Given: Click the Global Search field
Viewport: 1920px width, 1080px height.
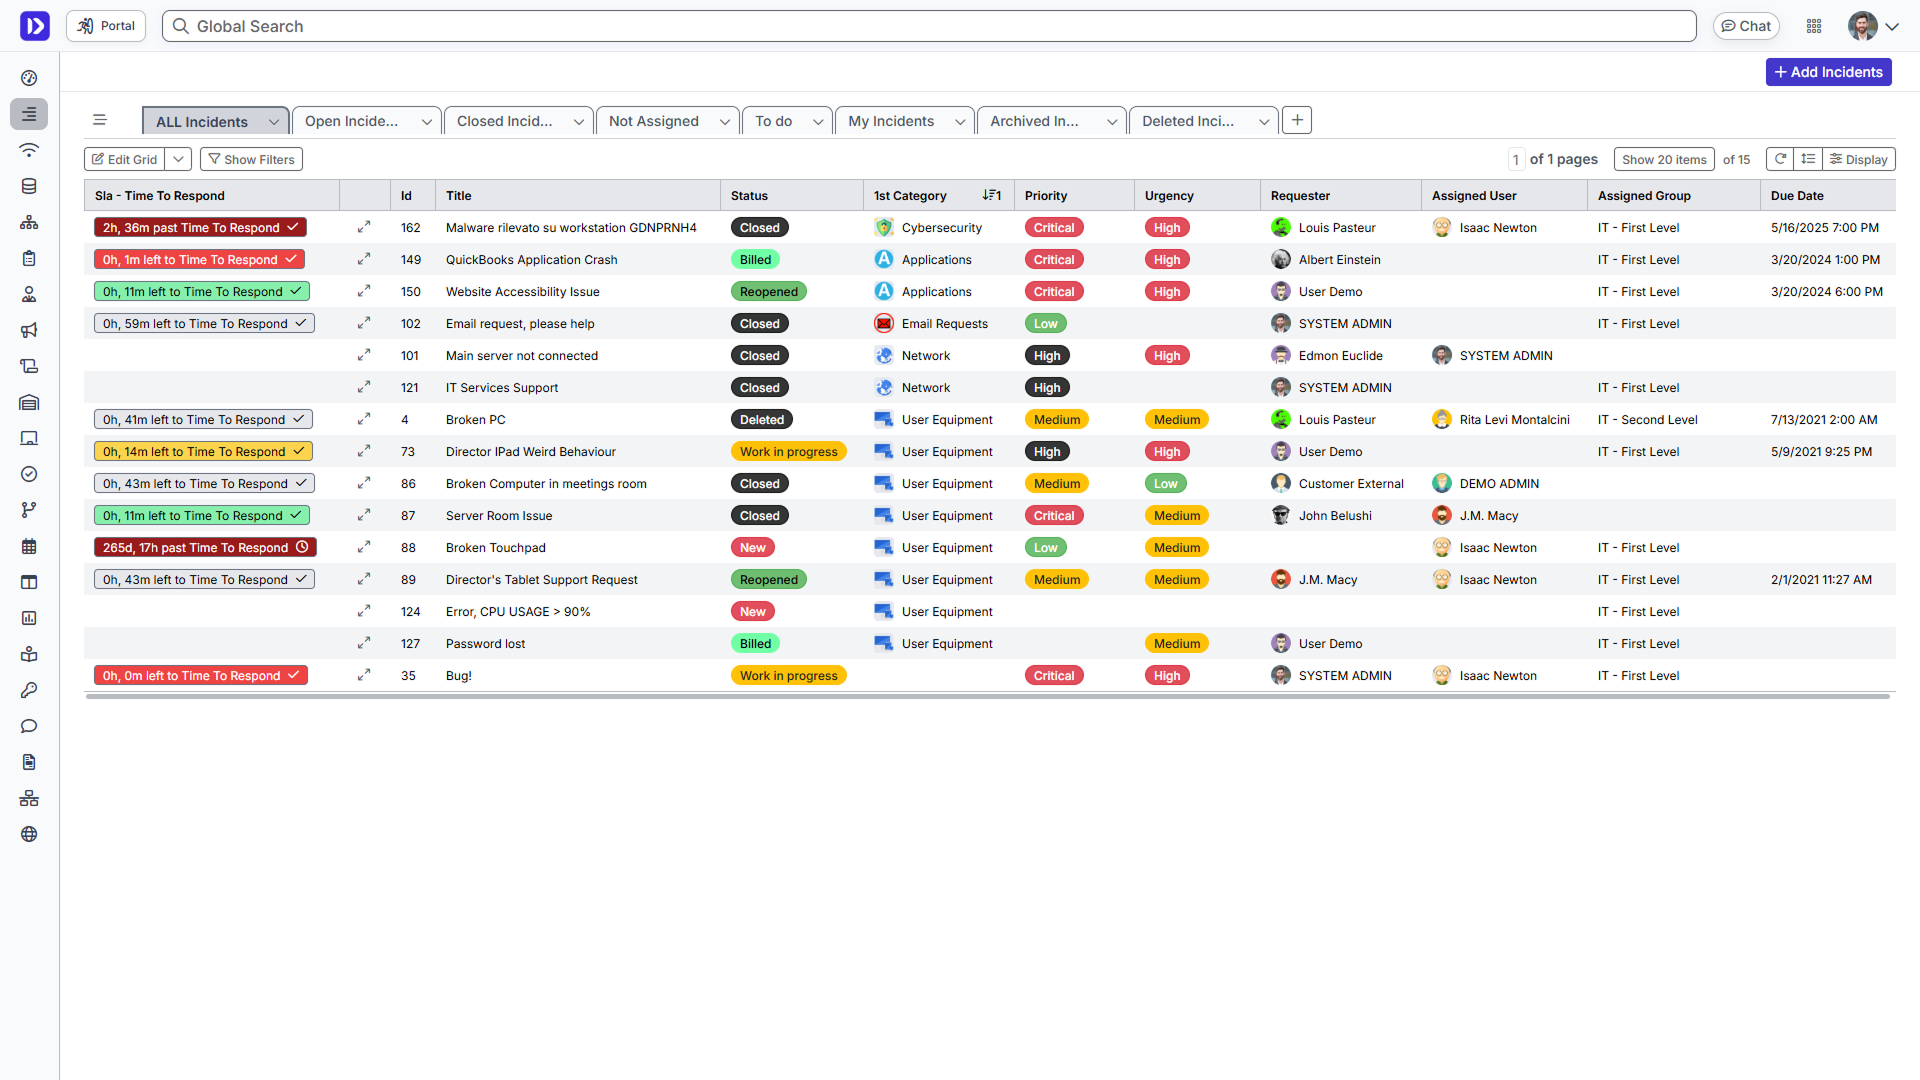Looking at the screenshot, I should 930,26.
